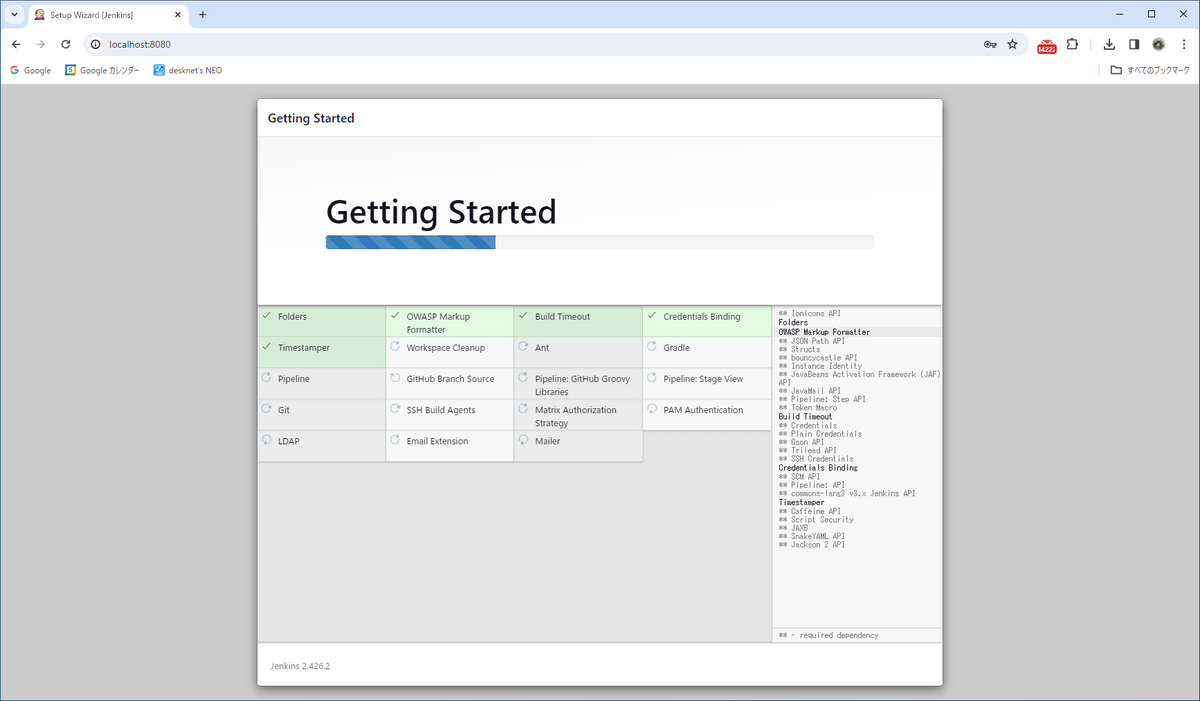The height and width of the screenshot is (701, 1200).
Task: Click the spinner icon beside Gradle
Action: [652, 347]
